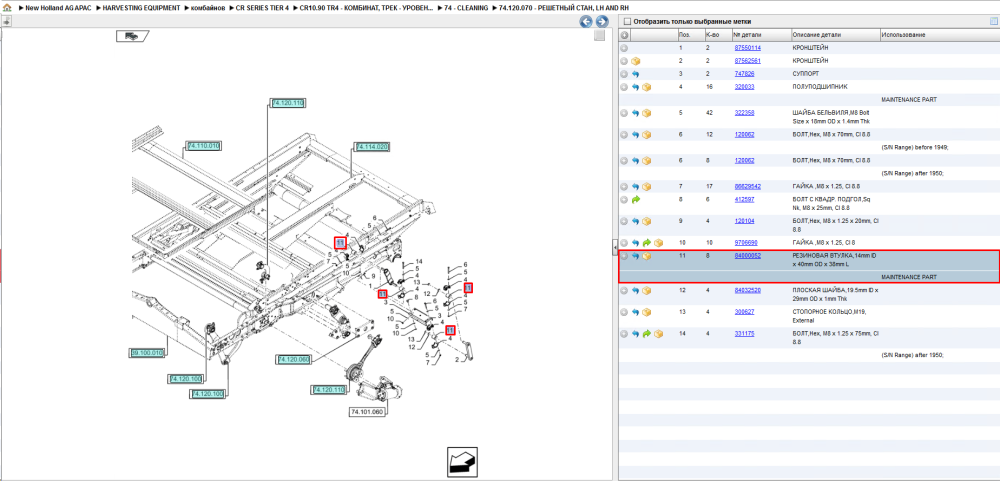The image size is (1000, 481).
Task: Open breadcrumb 'комбайнов'
Action: pos(207,8)
